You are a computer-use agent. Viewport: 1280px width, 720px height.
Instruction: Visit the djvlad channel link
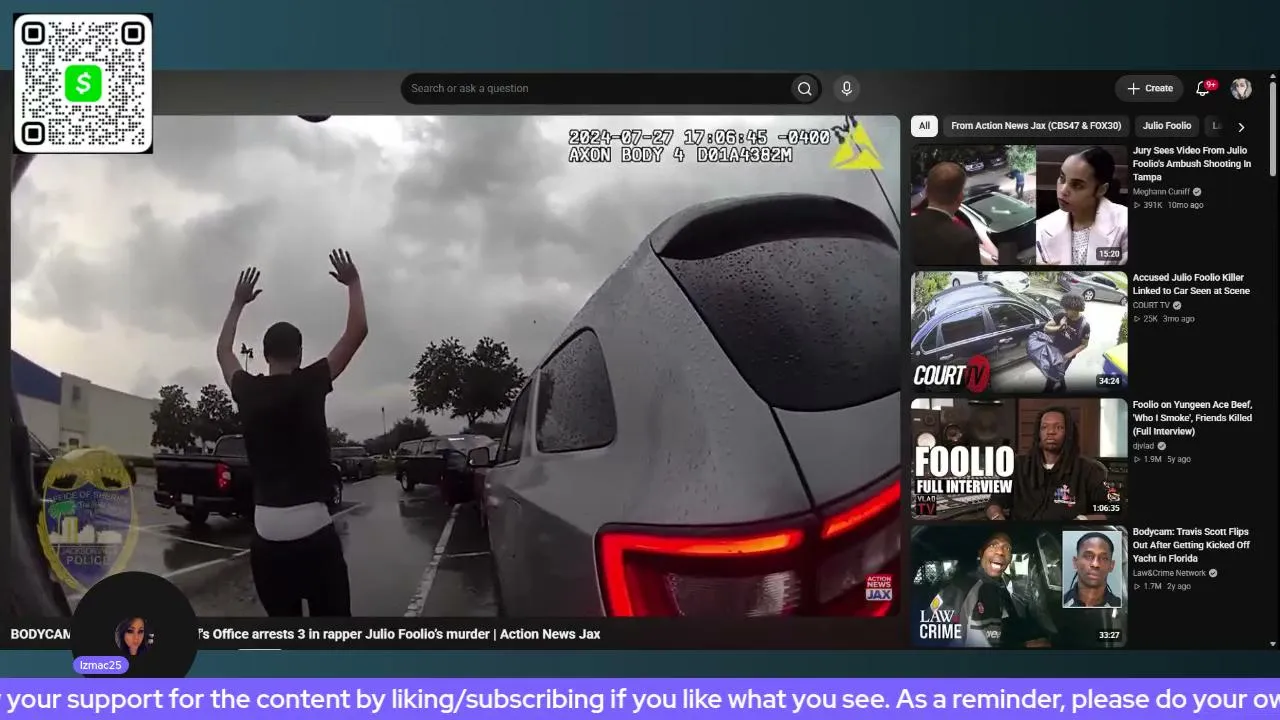pos(1143,446)
